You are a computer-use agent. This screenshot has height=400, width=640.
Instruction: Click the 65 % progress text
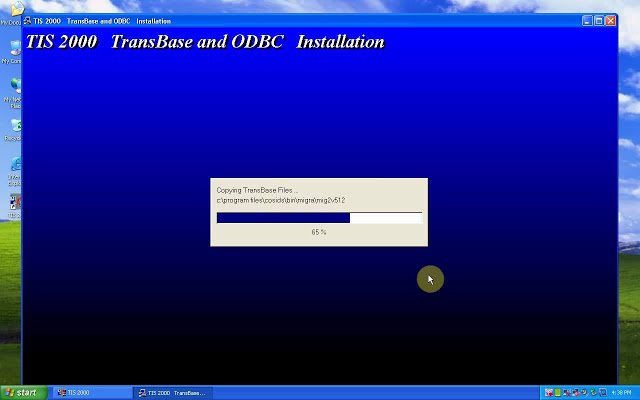(319, 232)
